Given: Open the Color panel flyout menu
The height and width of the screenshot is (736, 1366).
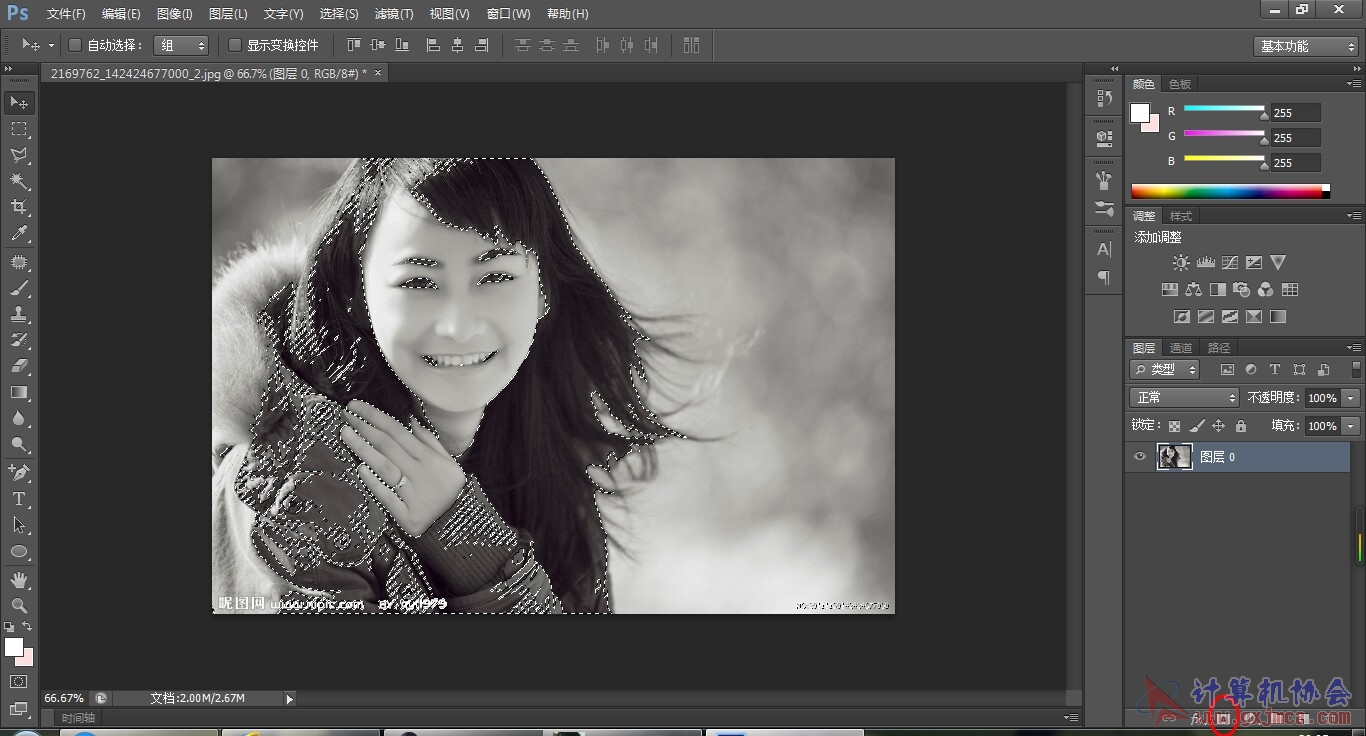Looking at the screenshot, I should point(1354,84).
